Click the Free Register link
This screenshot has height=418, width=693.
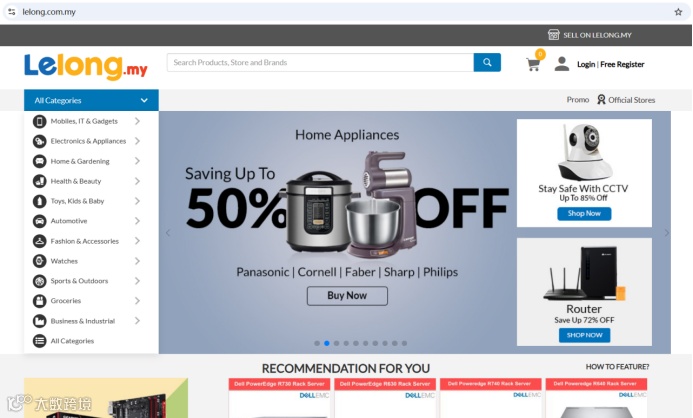click(622, 65)
